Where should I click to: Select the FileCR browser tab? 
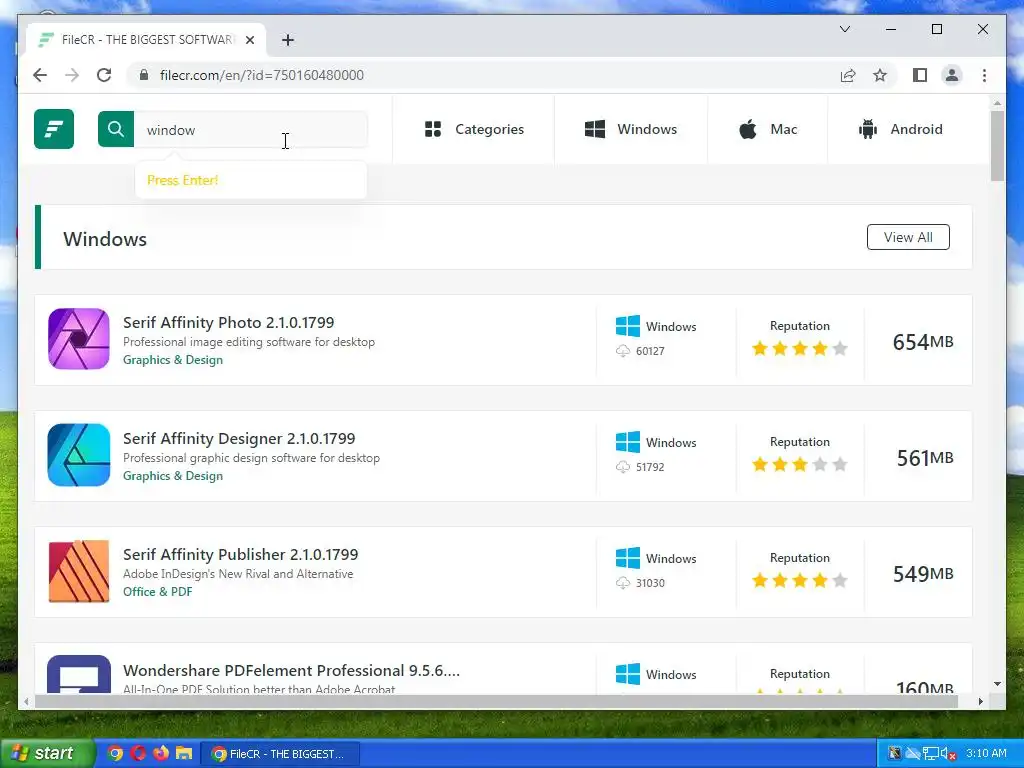coord(146,40)
